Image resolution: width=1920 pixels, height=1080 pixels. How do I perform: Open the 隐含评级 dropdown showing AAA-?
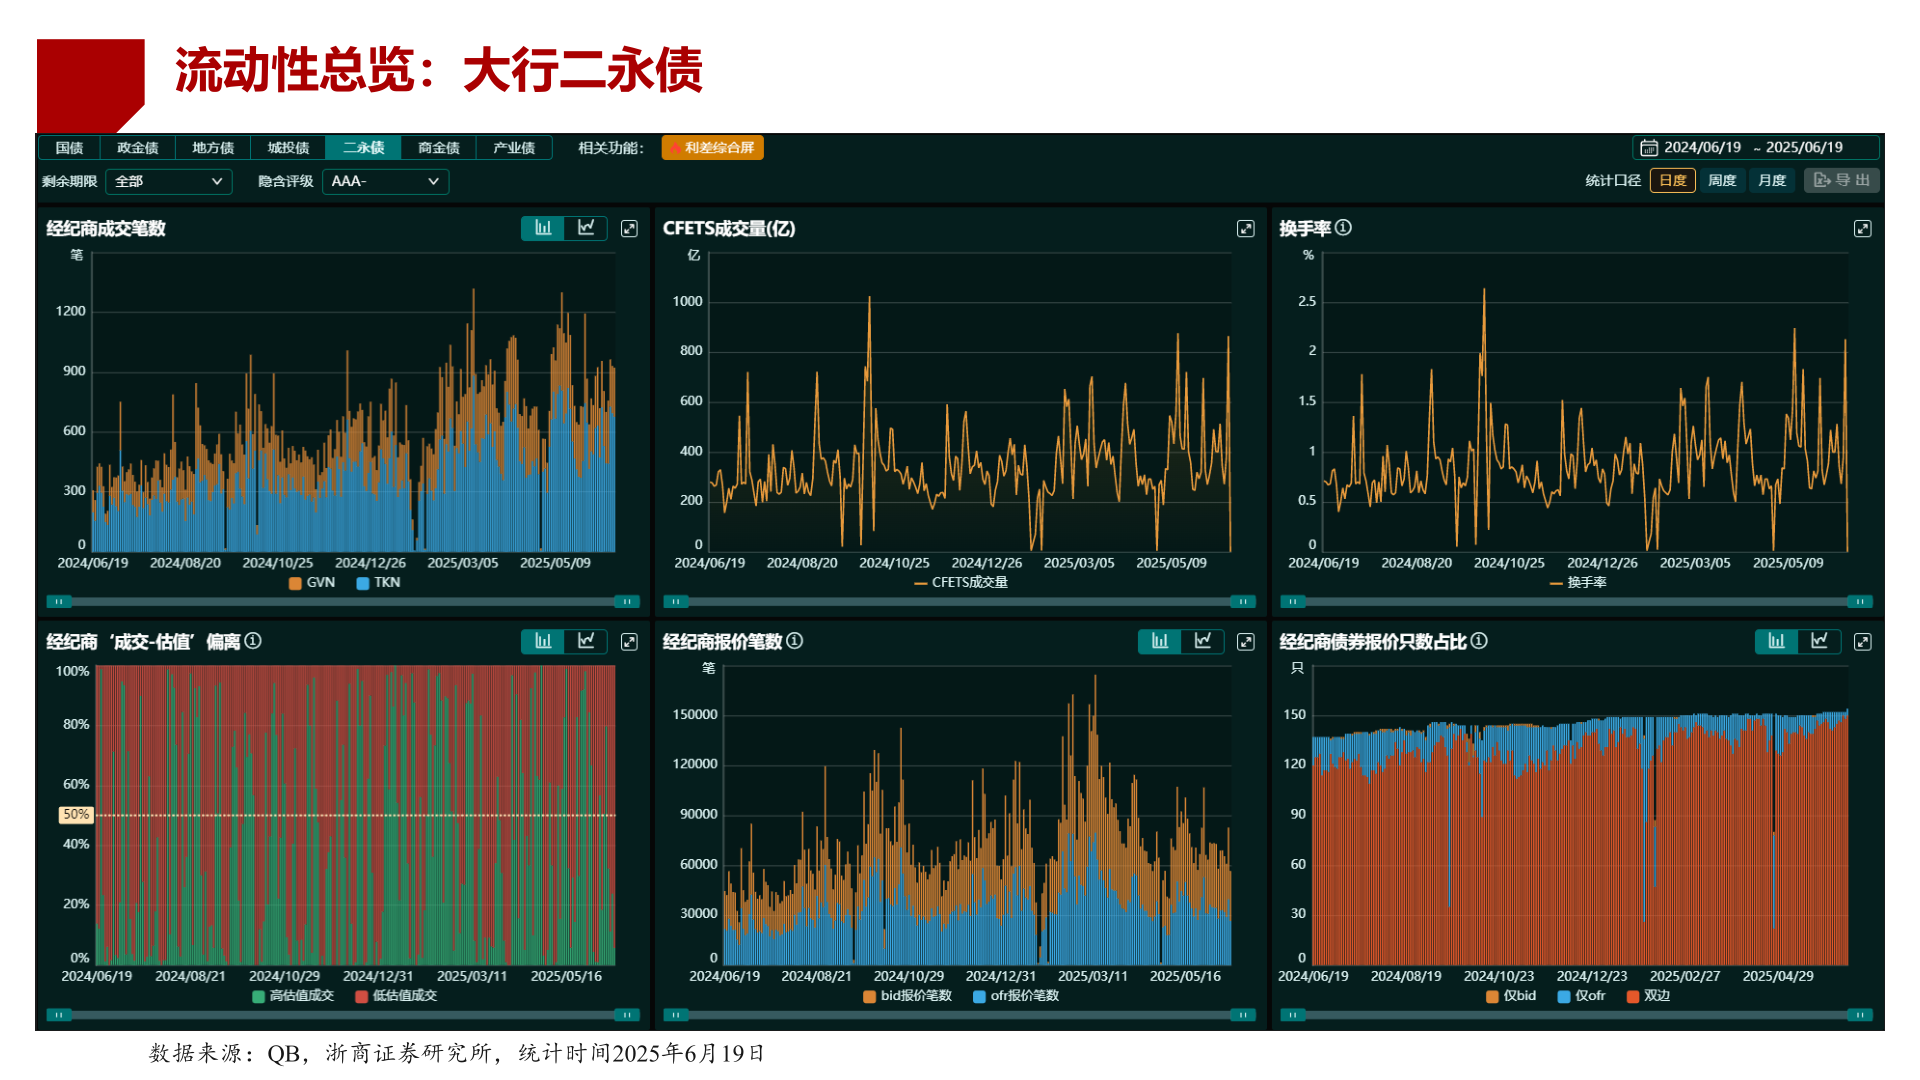point(385,182)
